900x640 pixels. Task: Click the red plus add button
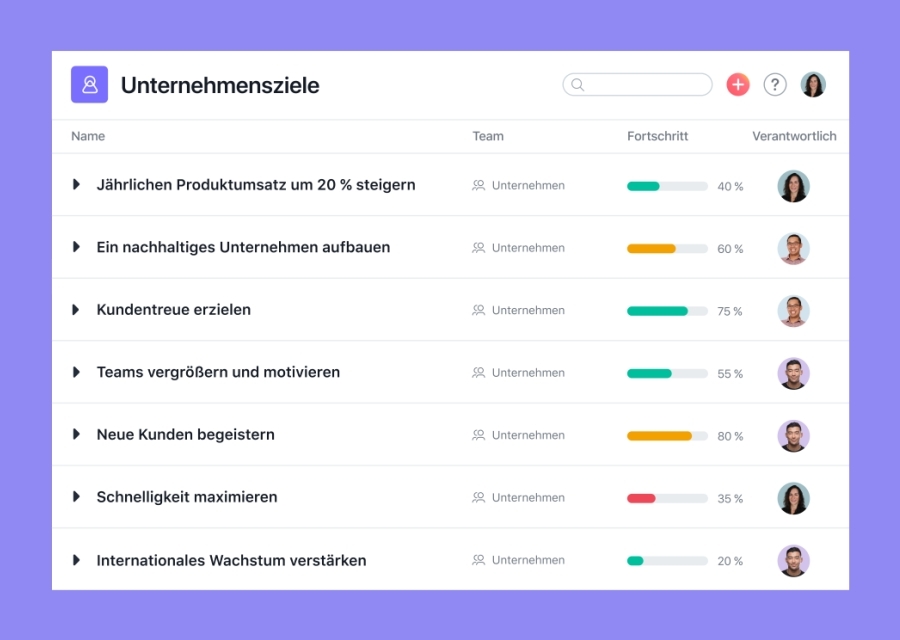738,85
